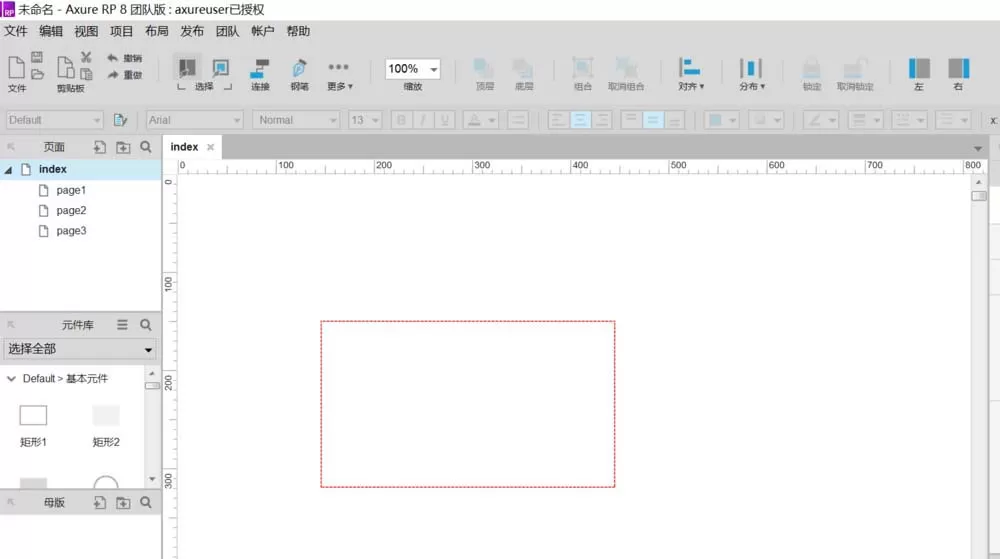Align text to top
Viewport: 1000px width, 559px height.
631,120
